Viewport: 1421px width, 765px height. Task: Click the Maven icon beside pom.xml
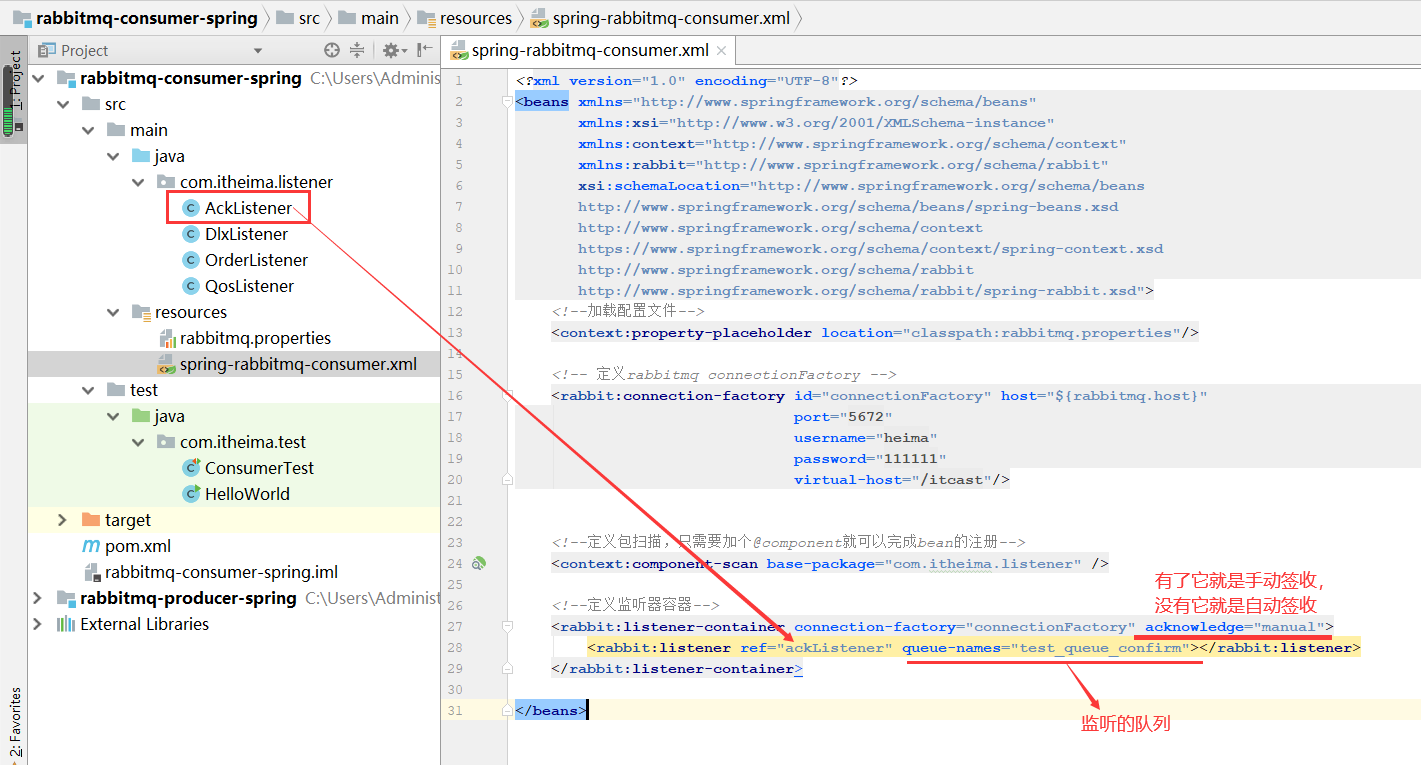[x=91, y=546]
